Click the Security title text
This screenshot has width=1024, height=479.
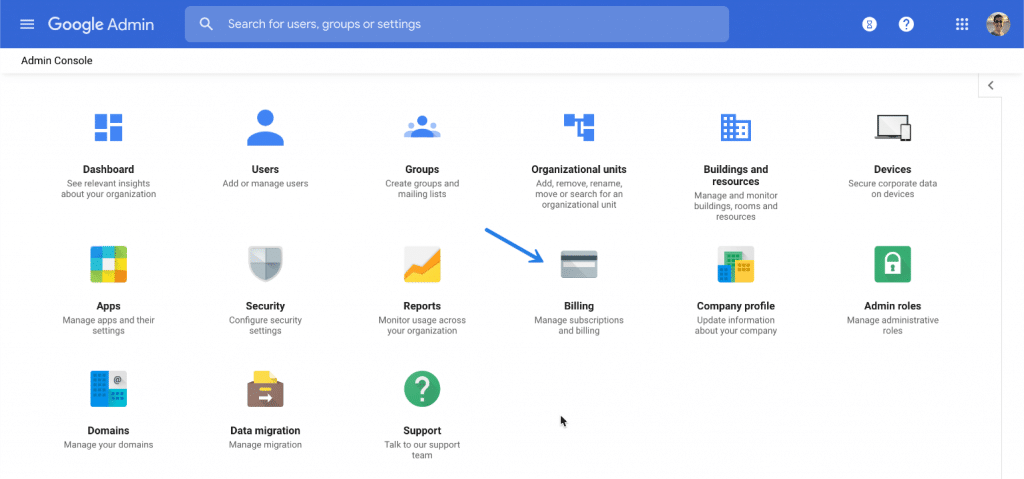pos(265,306)
